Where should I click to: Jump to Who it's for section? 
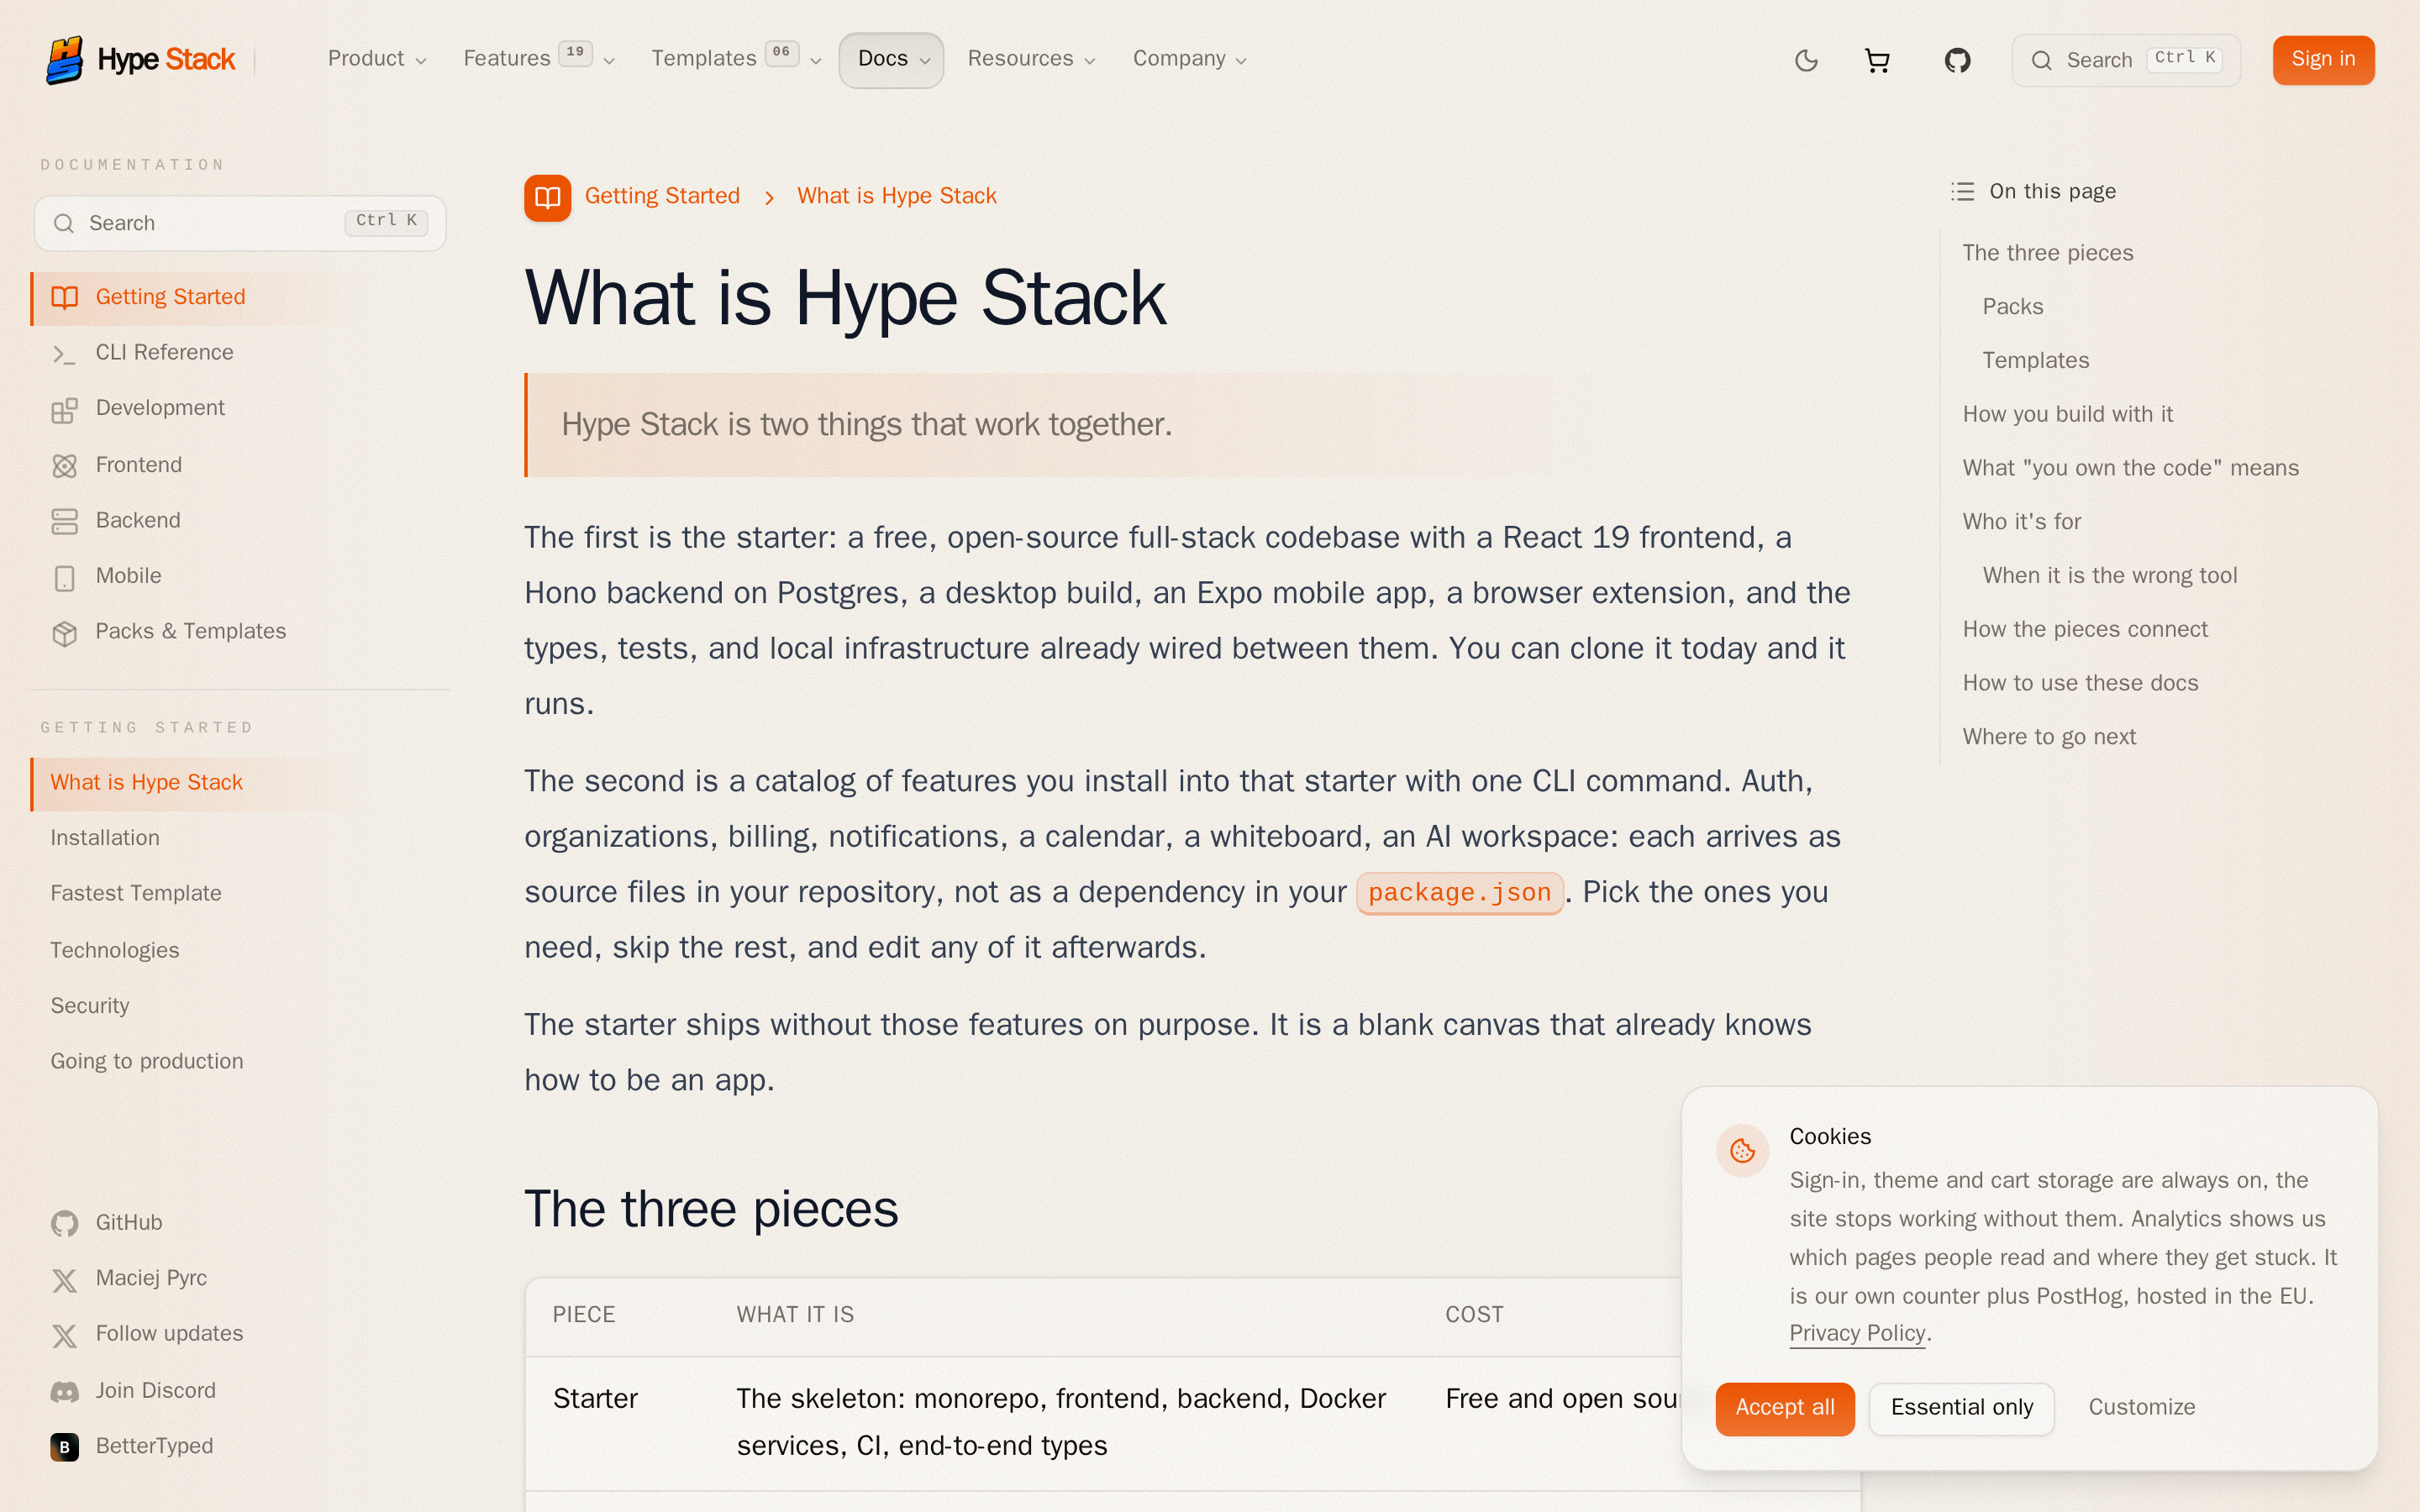(x=2021, y=522)
